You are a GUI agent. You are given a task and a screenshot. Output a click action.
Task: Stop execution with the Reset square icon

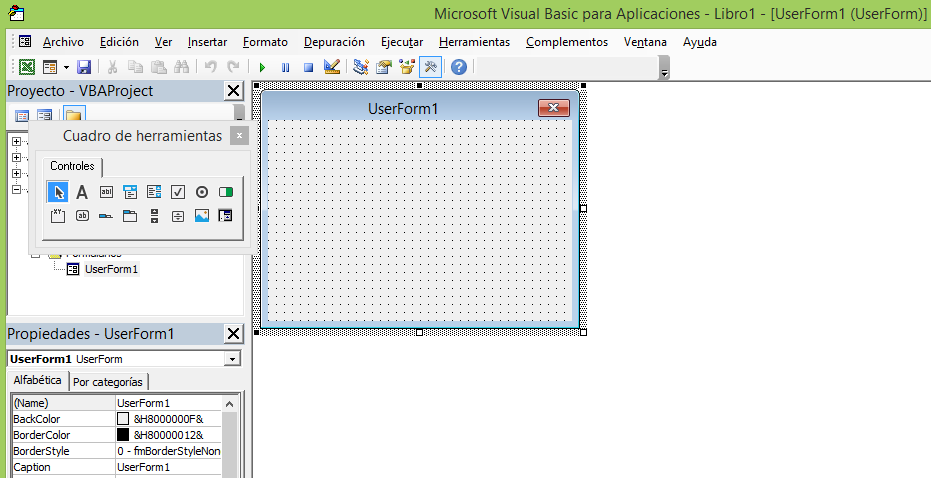308,67
